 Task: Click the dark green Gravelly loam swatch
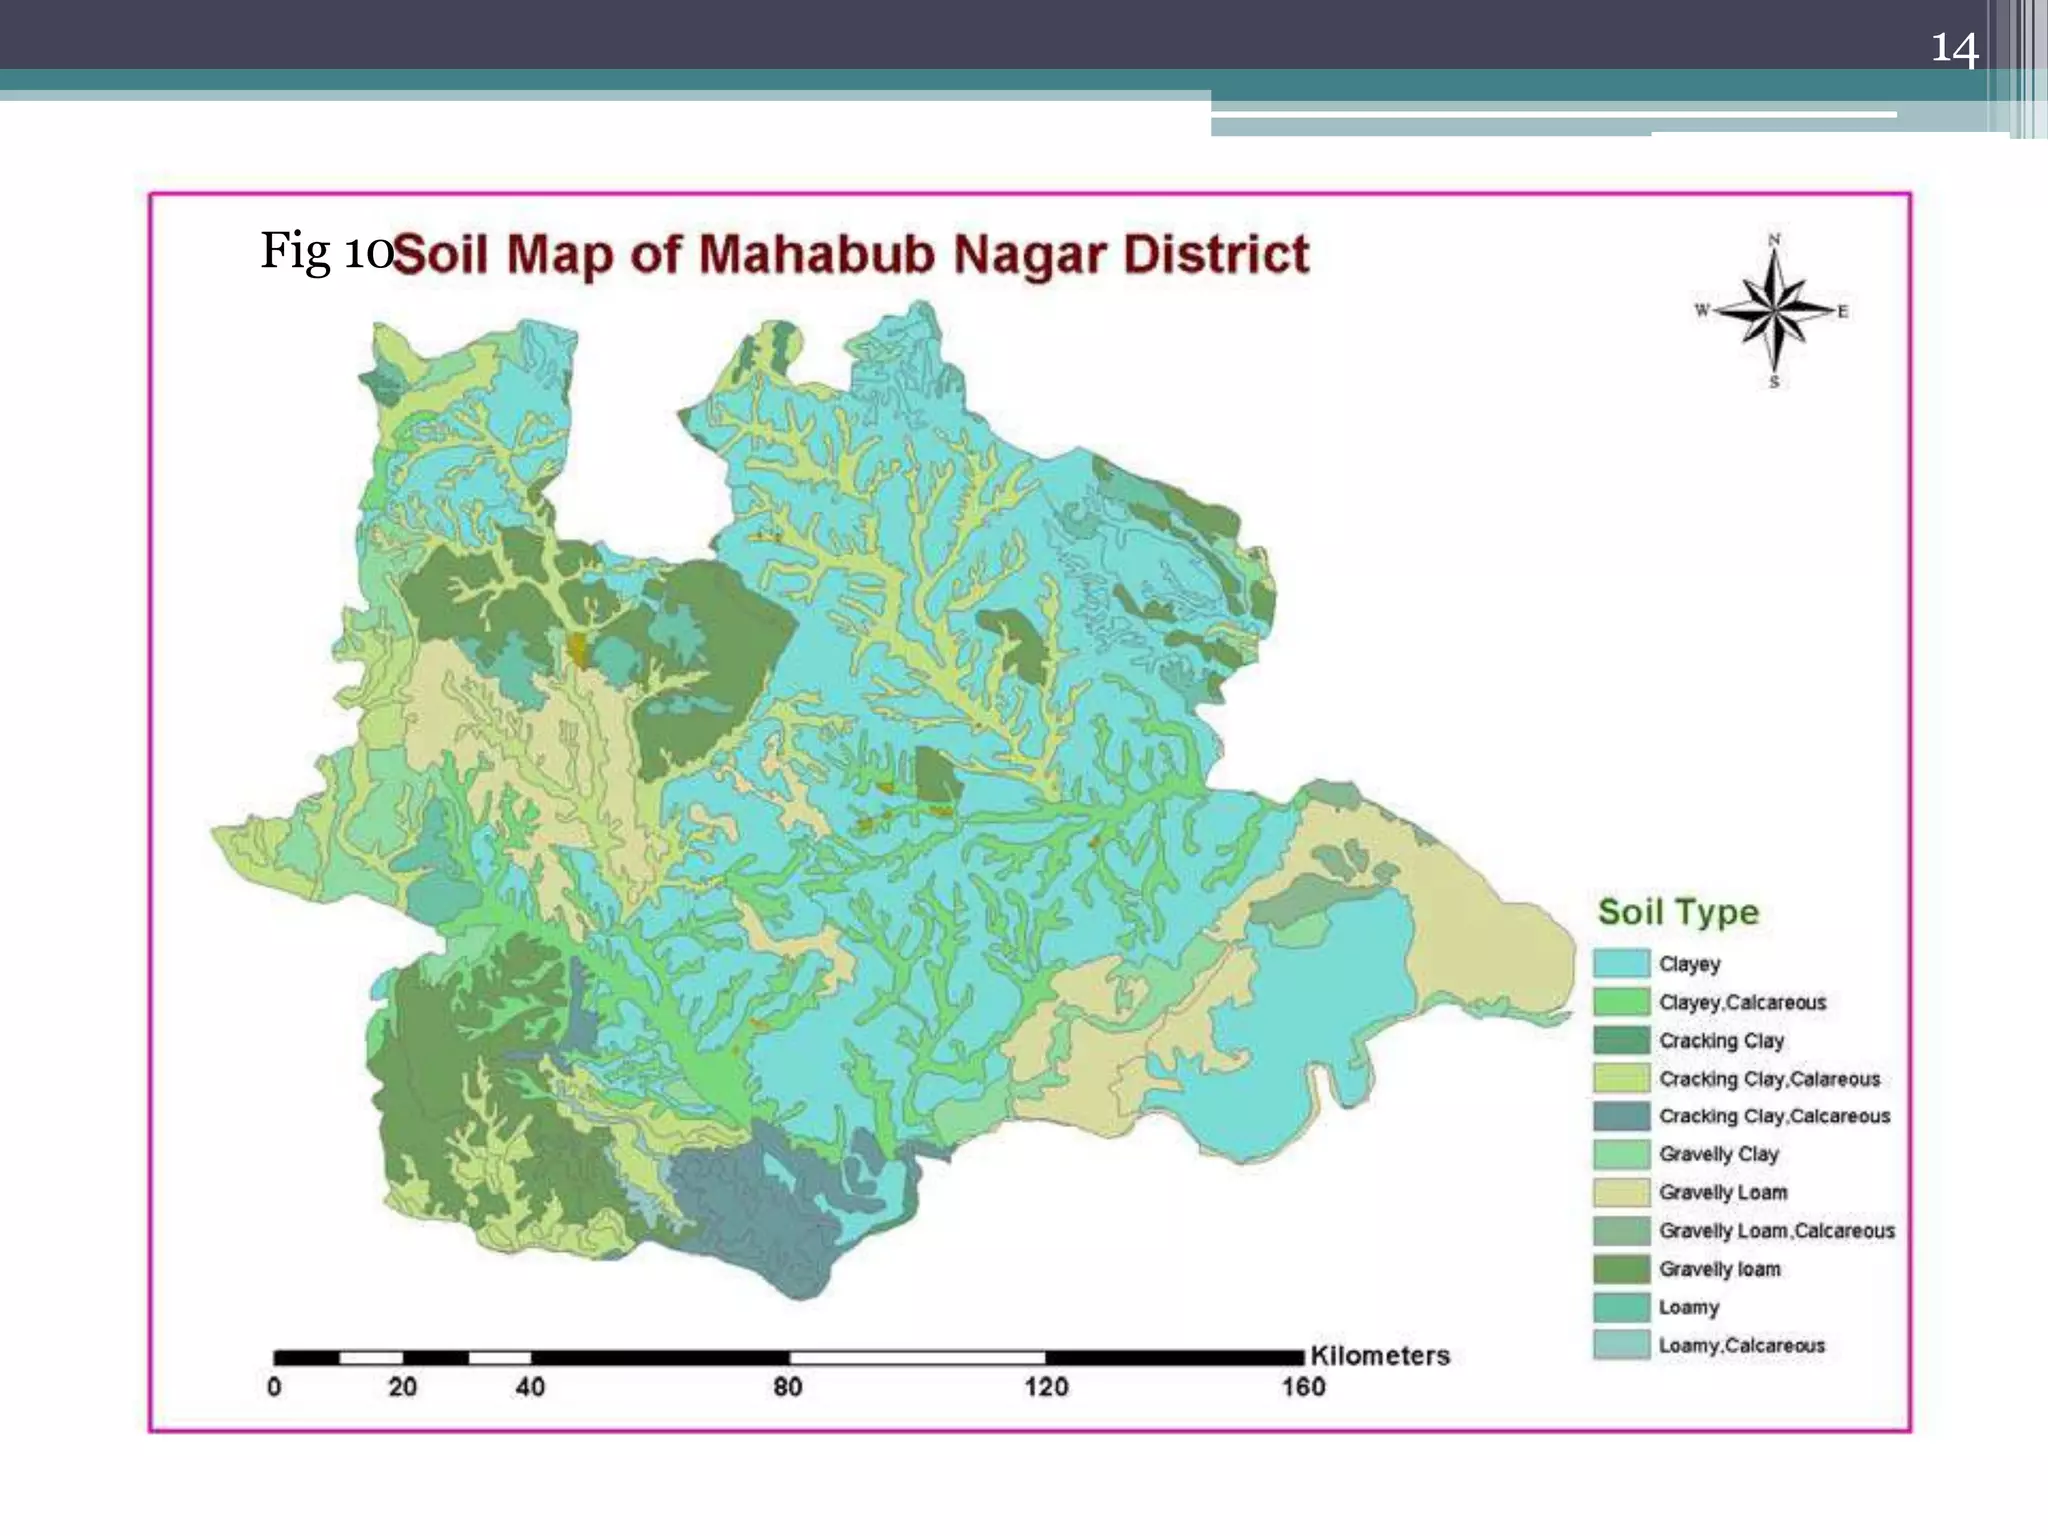tap(1621, 1269)
